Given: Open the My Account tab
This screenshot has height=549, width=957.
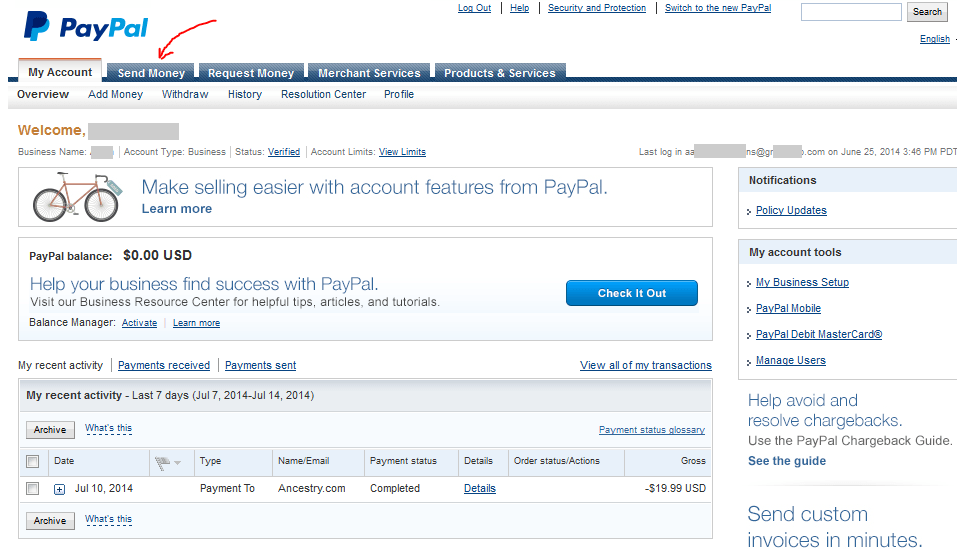Looking at the screenshot, I should [60, 72].
